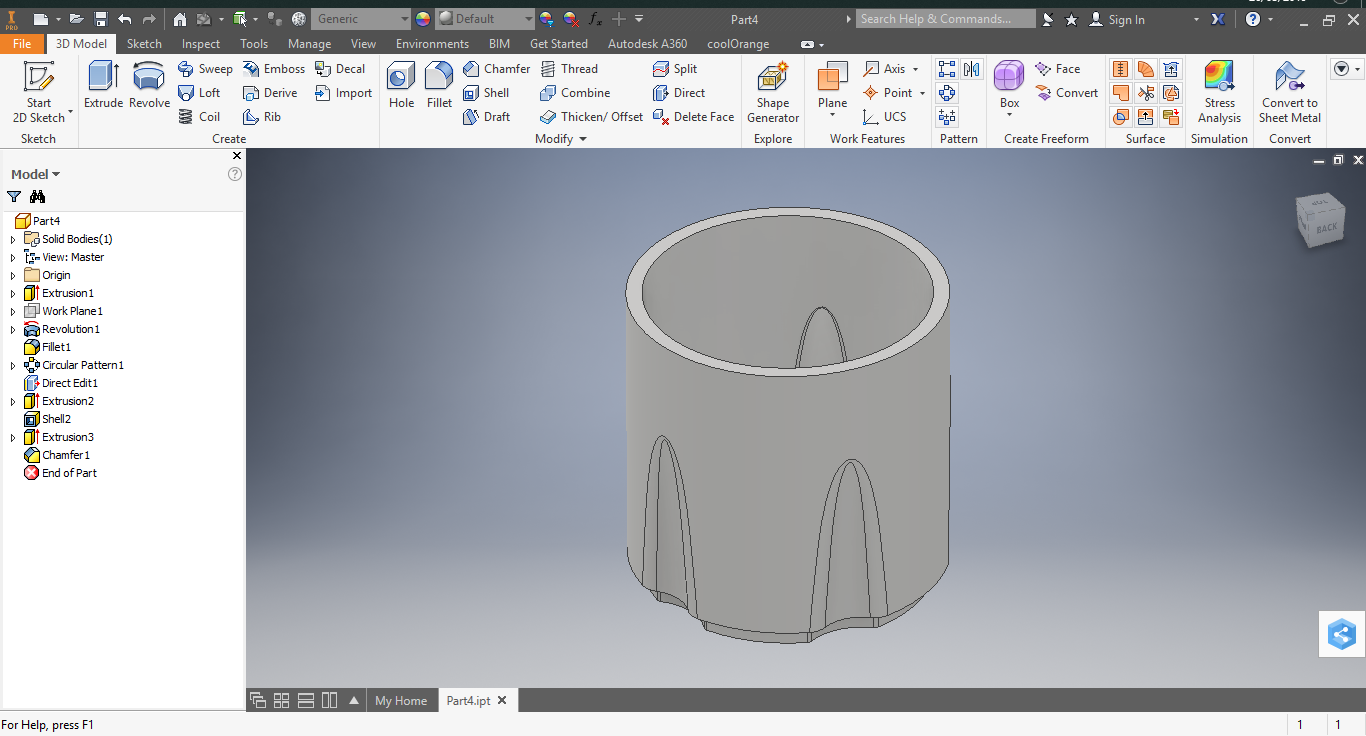Expand Solid Bodies in the model tree
The image size is (1366, 736).
[13, 238]
